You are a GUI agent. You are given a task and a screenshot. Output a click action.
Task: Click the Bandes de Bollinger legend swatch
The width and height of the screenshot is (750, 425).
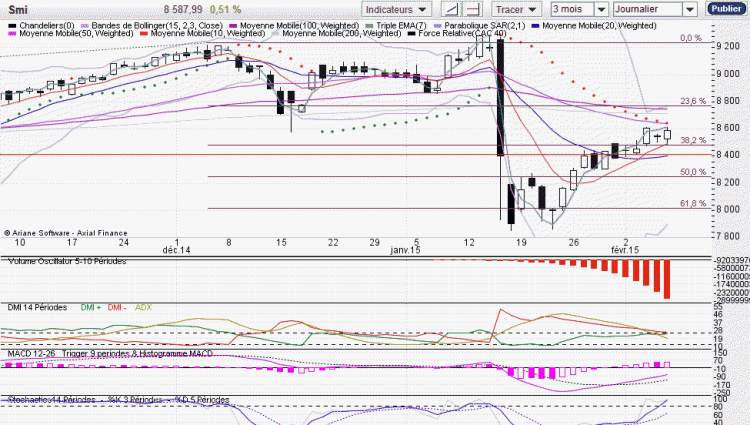pyautogui.click(x=85, y=26)
